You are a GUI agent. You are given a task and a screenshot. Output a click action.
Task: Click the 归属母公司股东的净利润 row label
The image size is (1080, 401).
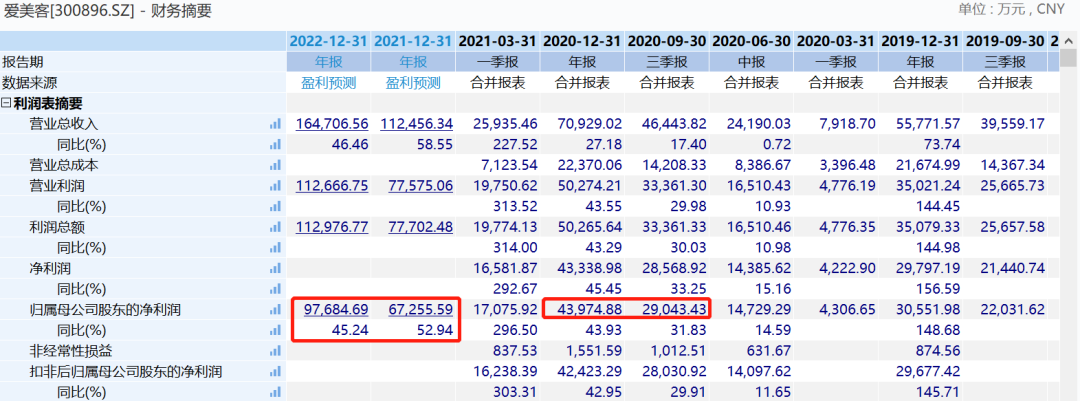105,310
